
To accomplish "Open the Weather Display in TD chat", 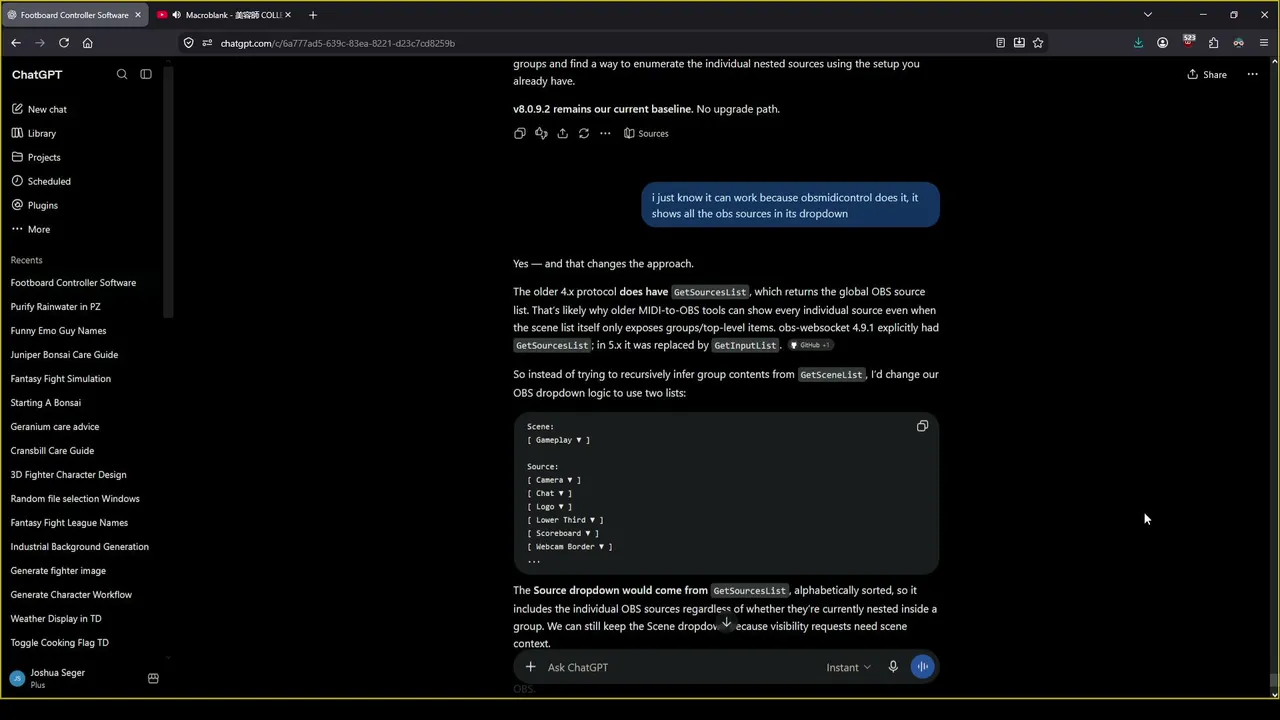I will coord(56,619).
